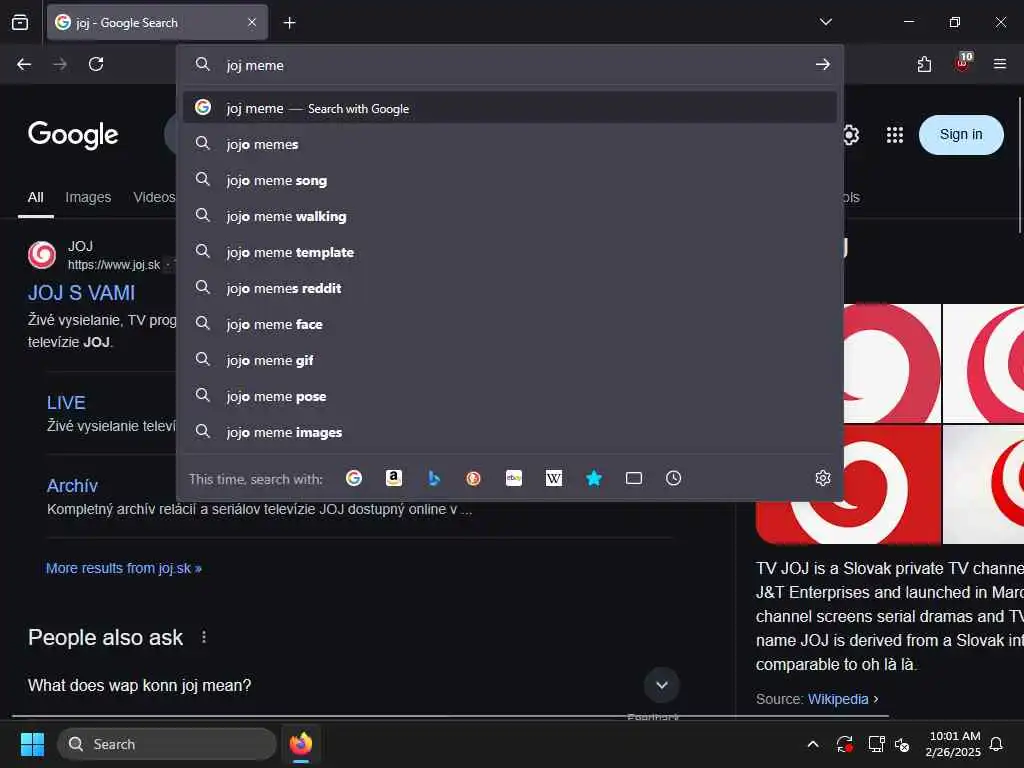Viewport: 1024px width, 768px height.
Task: Choose the 'jojo meme walking' suggestion
Action: click(x=509, y=216)
